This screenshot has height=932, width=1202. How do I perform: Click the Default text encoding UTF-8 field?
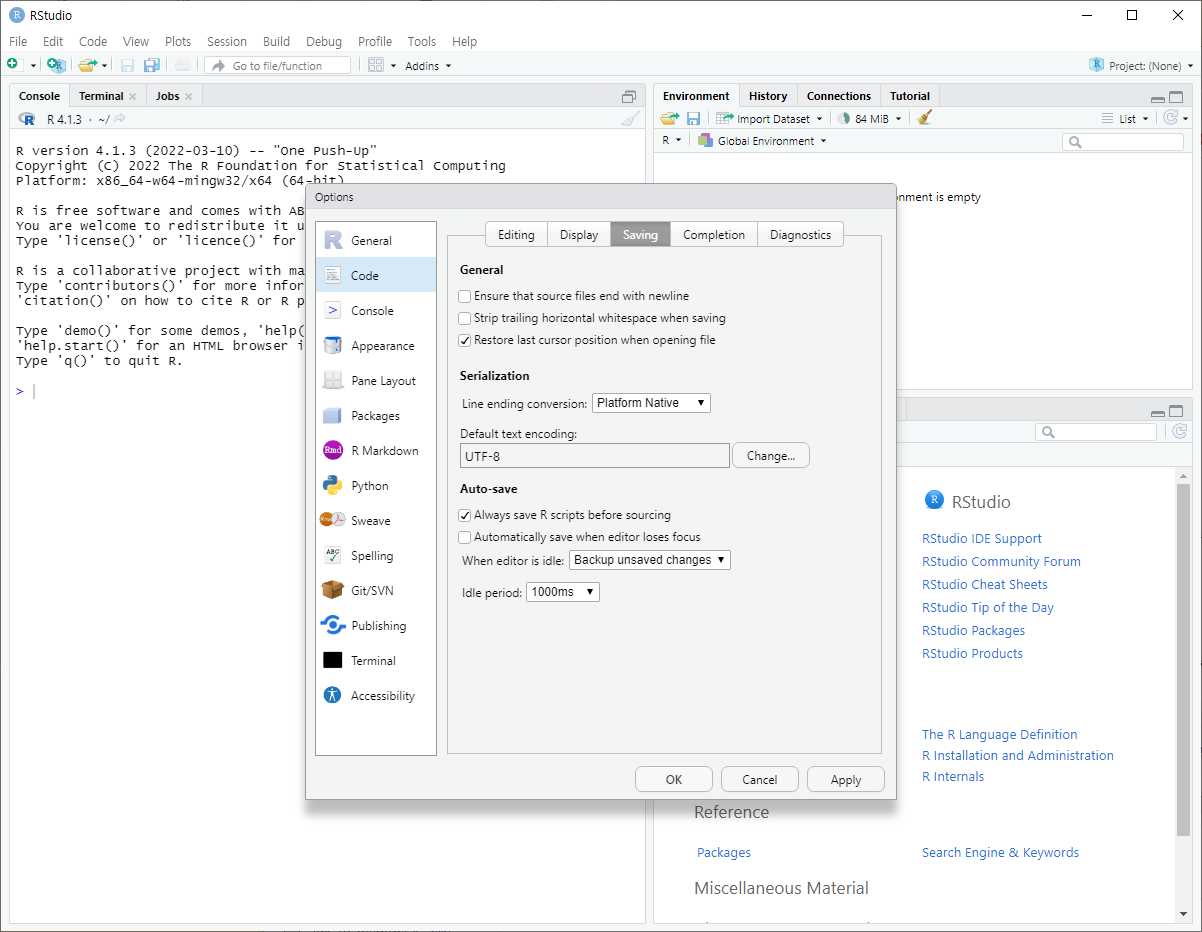tap(595, 456)
